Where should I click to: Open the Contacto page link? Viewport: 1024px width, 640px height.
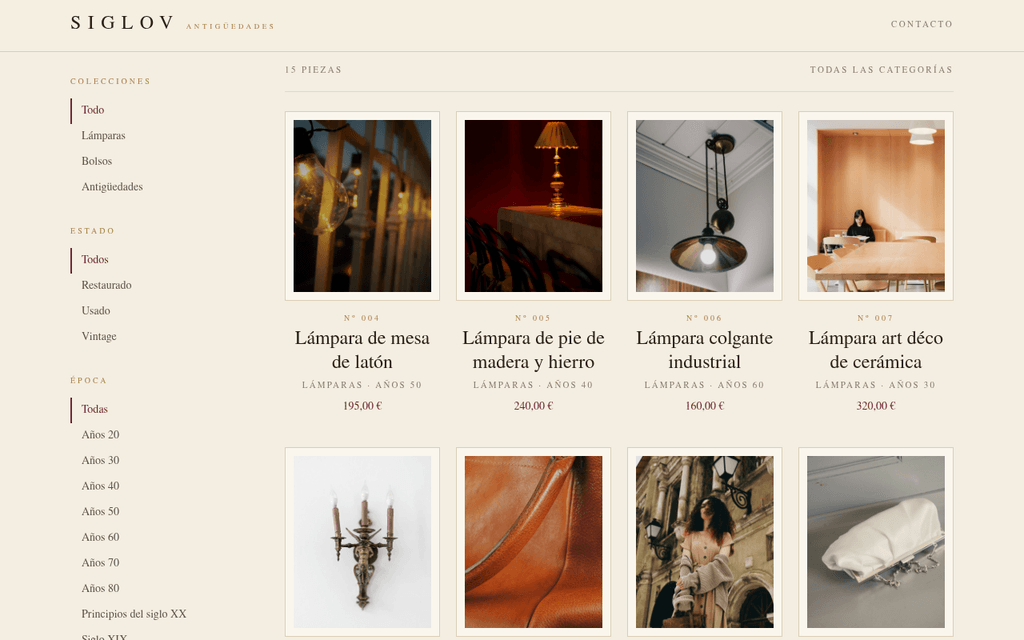pos(921,24)
